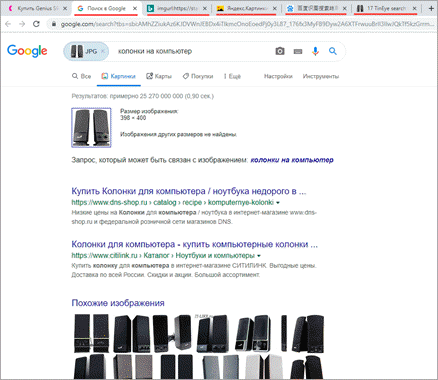Select the Картинки search filter
Viewport: 438px width, 380px height.
119,76
